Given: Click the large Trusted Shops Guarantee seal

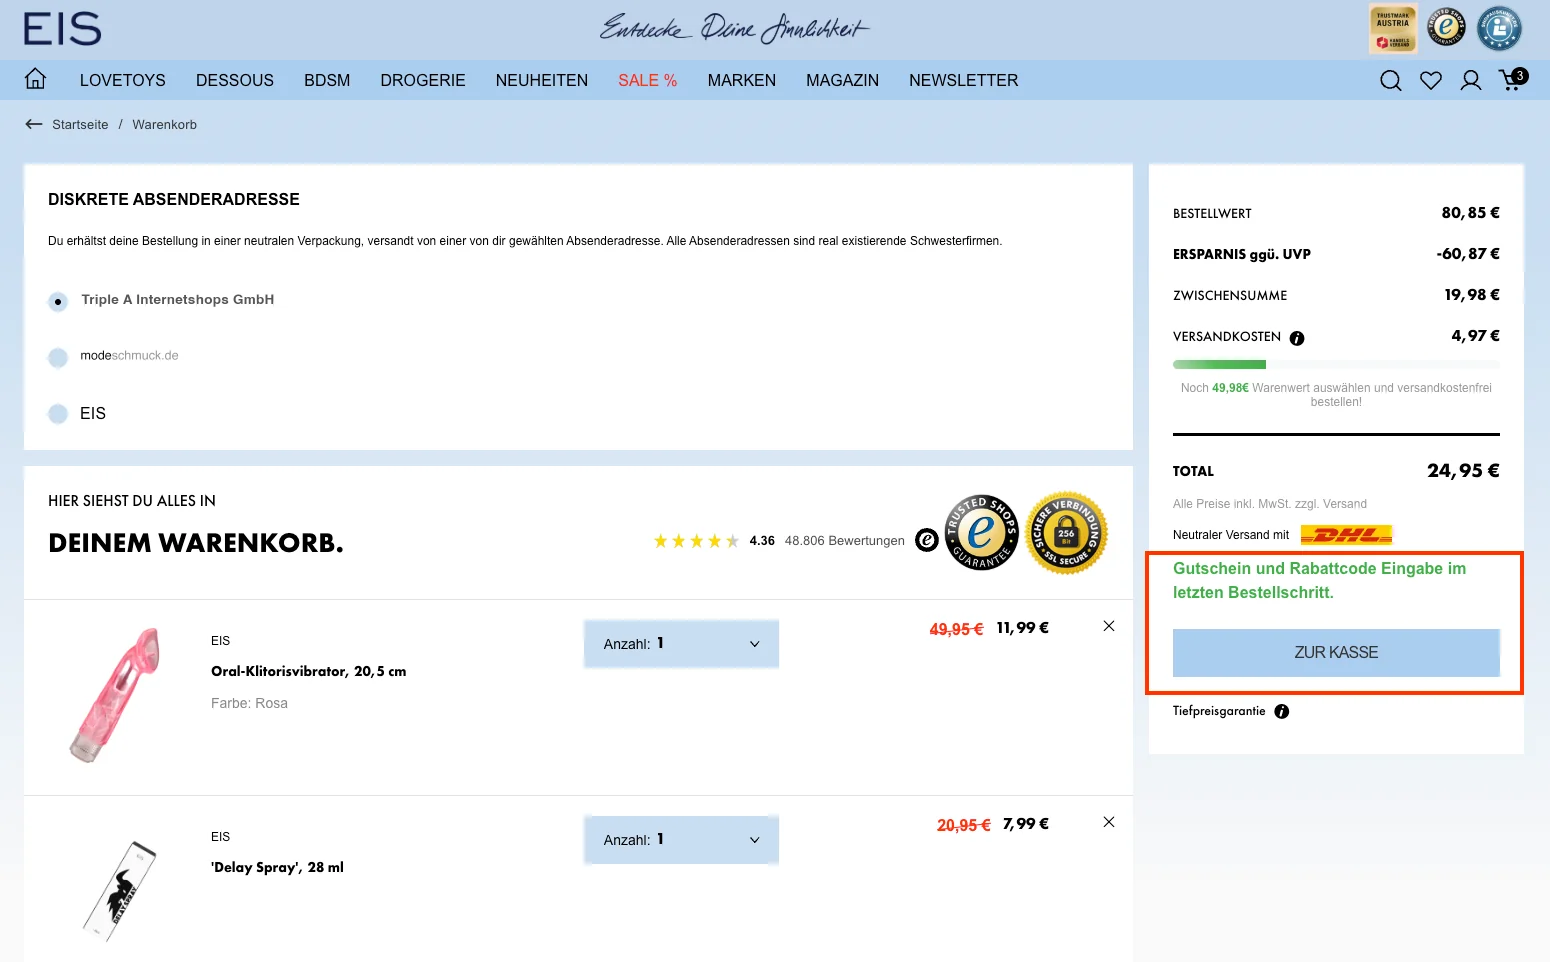Looking at the screenshot, I should (982, 532).
